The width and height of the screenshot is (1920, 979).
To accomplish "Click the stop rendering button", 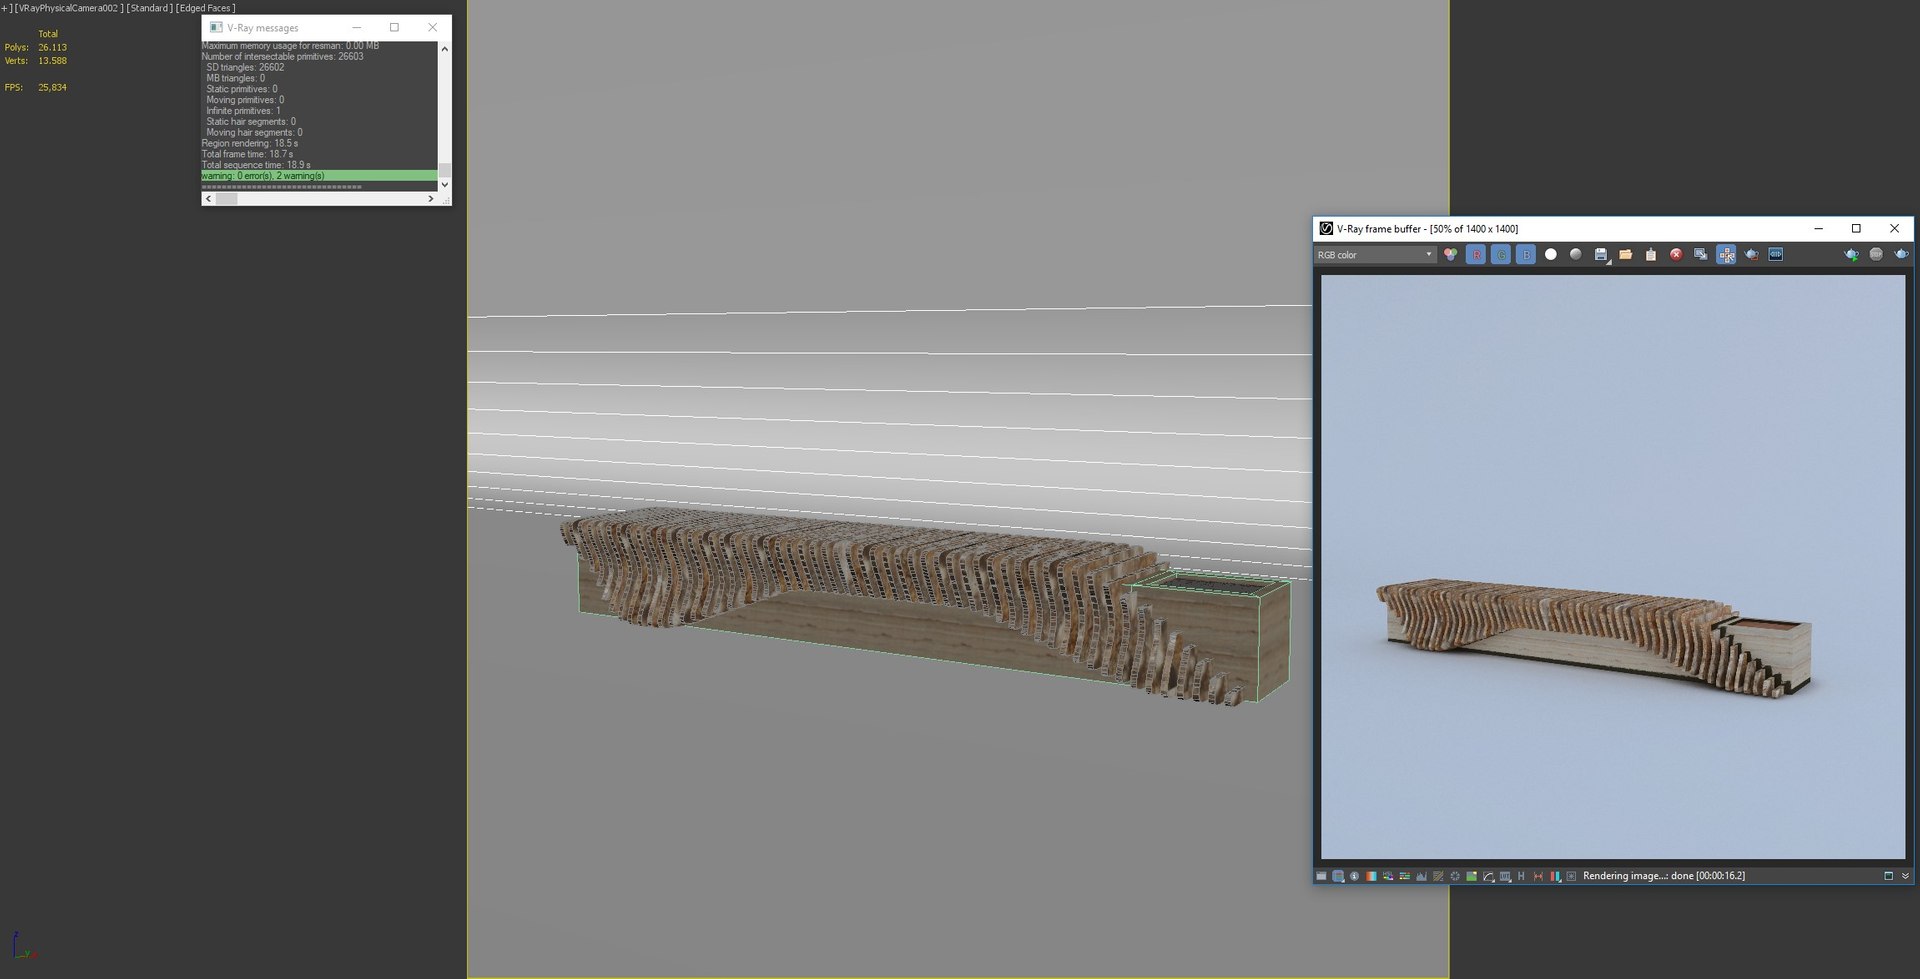I will point(1877,255).
